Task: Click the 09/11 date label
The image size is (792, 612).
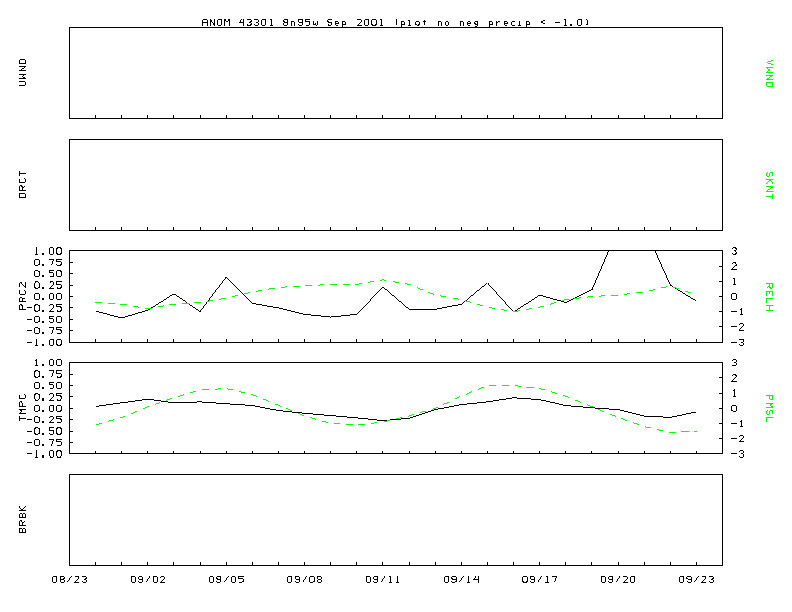Action: tap(383, 579)
